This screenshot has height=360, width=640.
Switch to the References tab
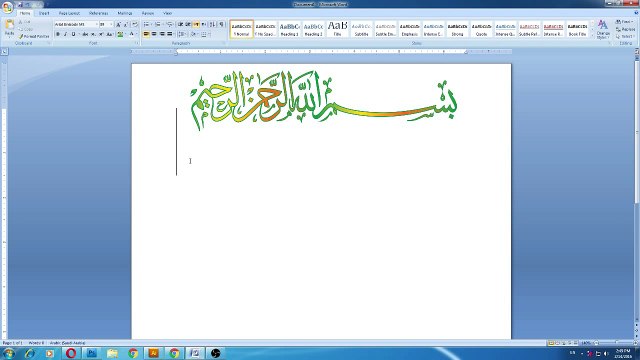pos(98,13)
